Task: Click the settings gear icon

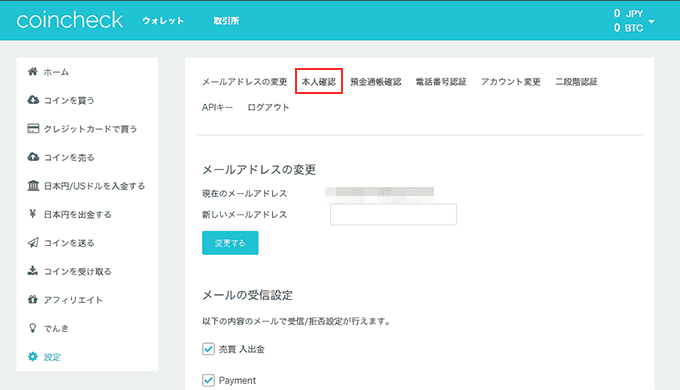Action: 33,357
